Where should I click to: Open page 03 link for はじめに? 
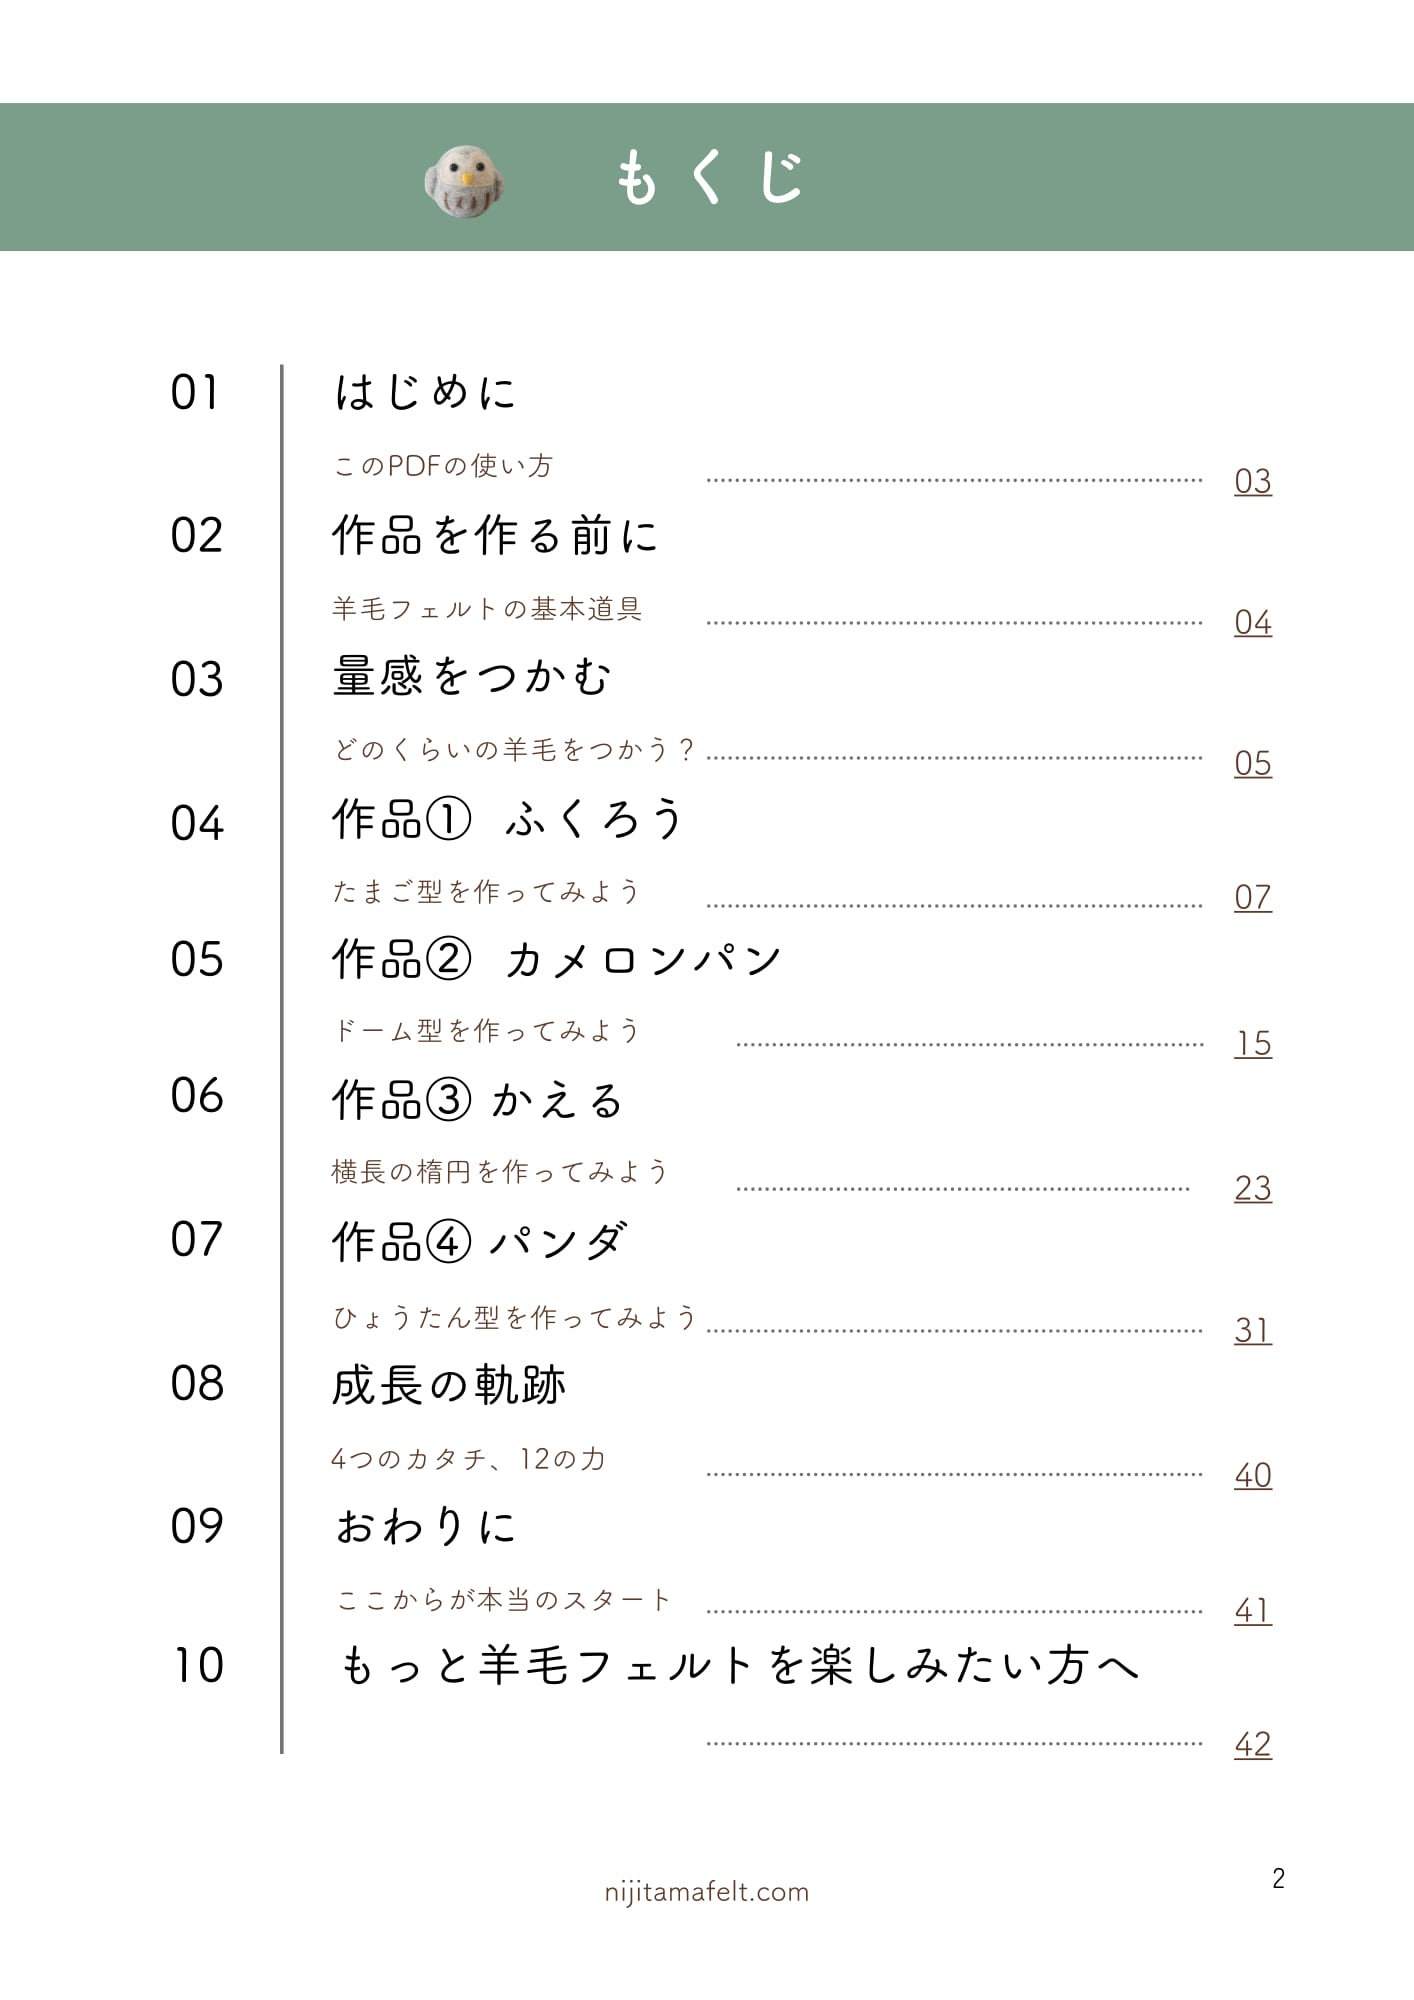[x=1252, y=481]
